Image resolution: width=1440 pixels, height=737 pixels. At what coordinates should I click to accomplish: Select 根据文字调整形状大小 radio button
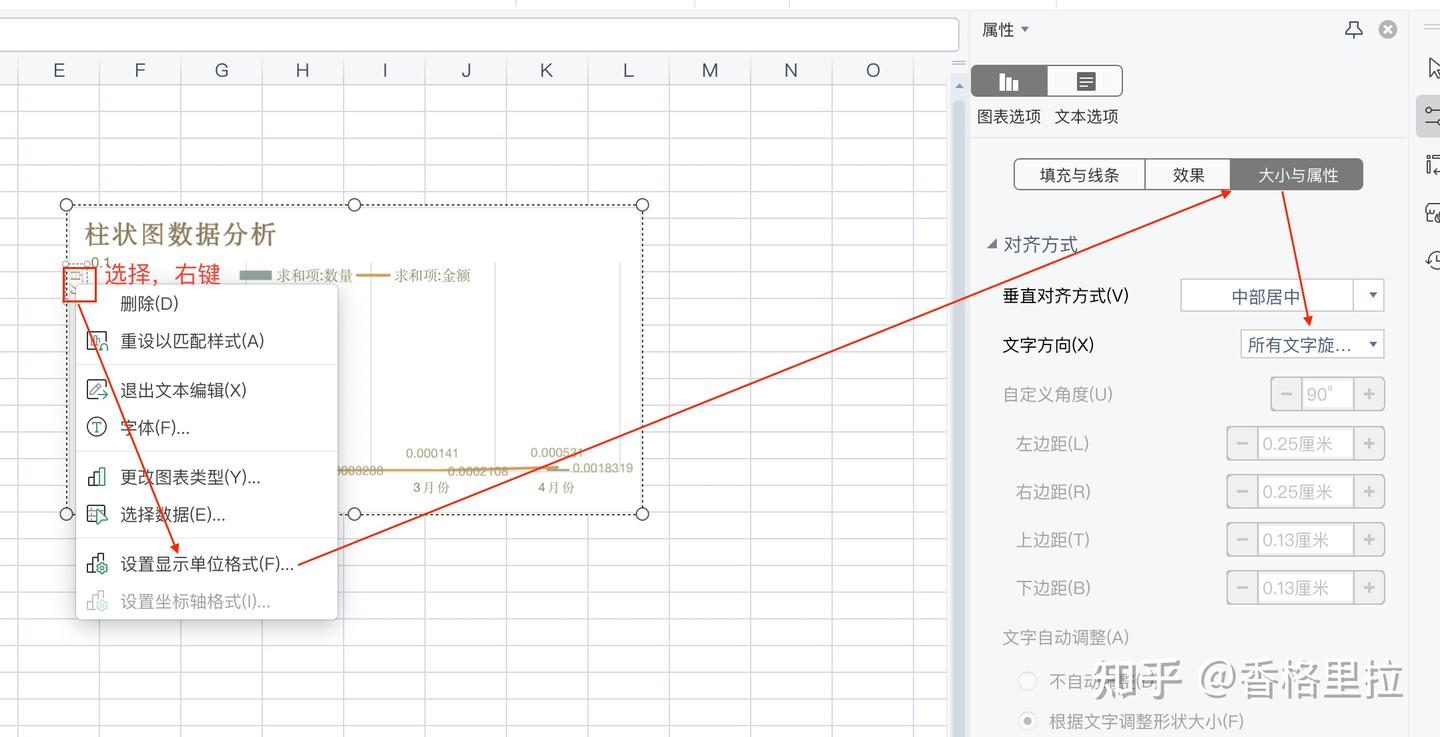[x=1027, y=720]
